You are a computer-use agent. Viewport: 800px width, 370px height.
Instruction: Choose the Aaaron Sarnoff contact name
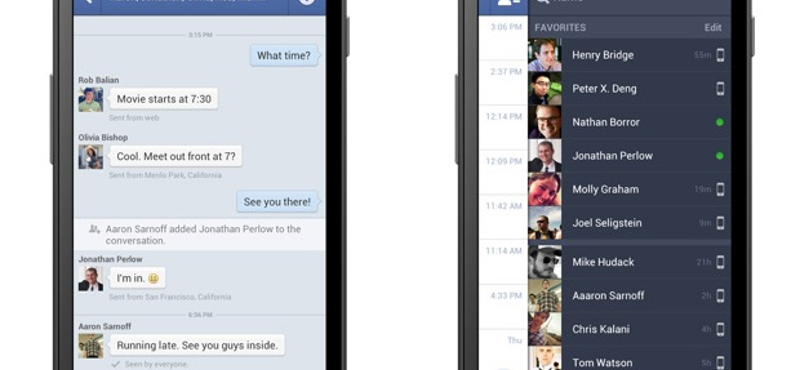point(608,296)
